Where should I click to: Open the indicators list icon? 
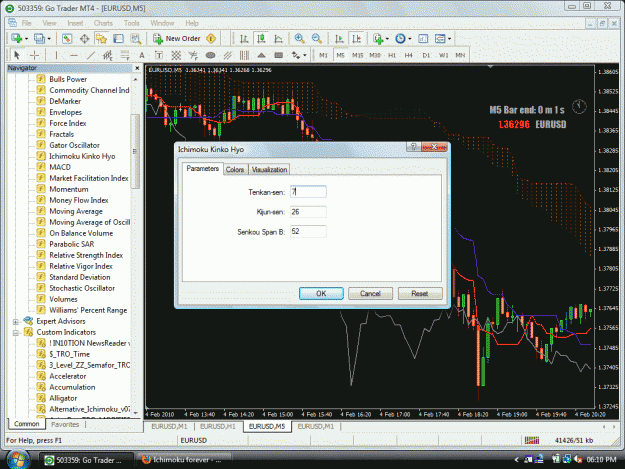[x=378, y=39]
